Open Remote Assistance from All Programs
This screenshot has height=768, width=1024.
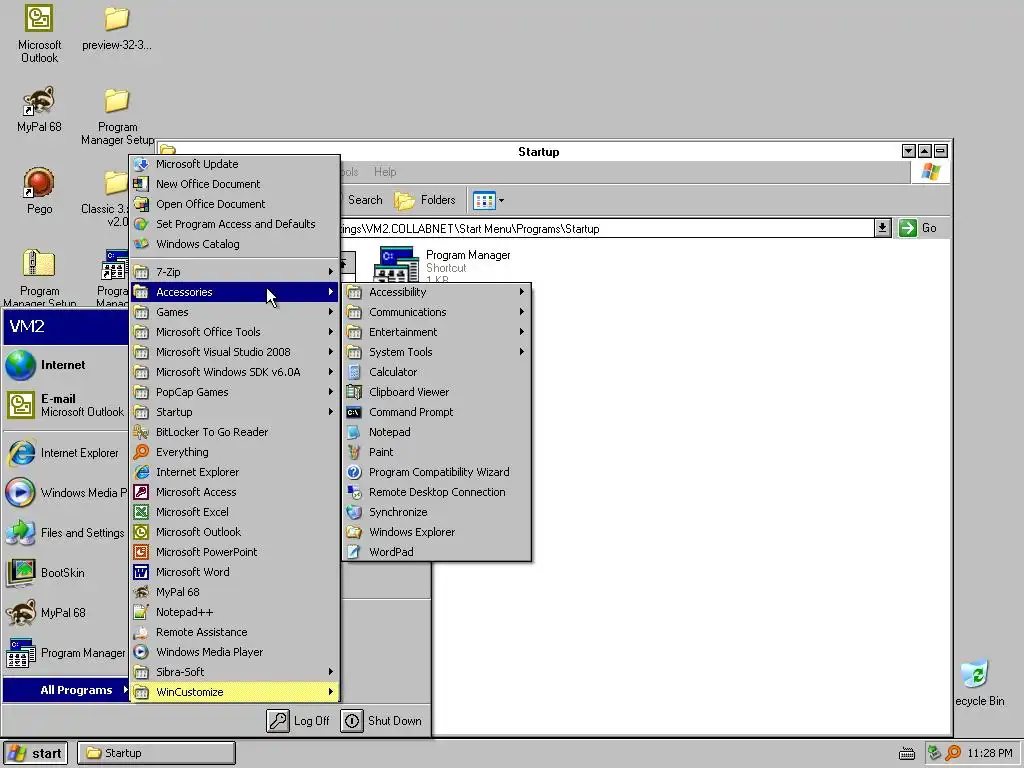235,632
